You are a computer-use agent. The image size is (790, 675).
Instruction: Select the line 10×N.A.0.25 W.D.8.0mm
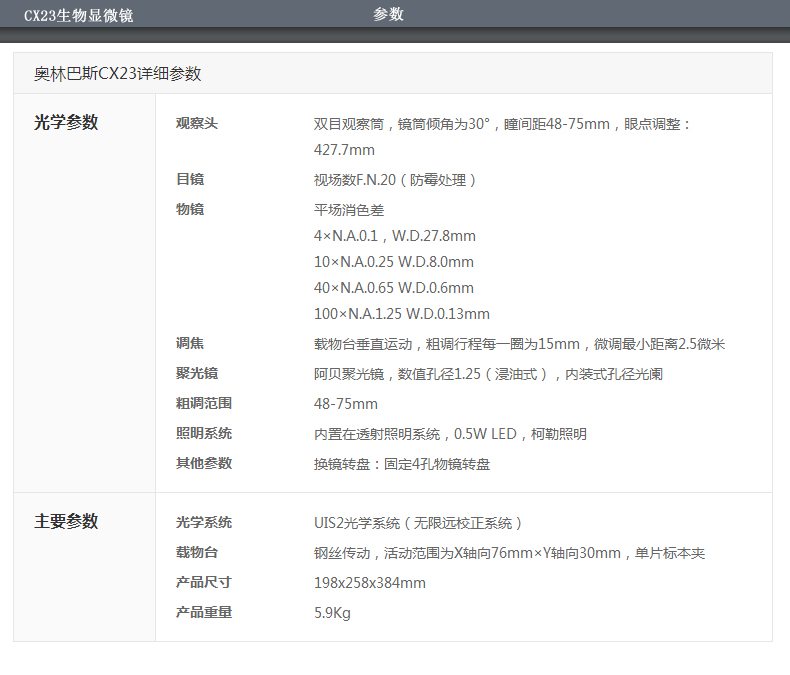393,262
